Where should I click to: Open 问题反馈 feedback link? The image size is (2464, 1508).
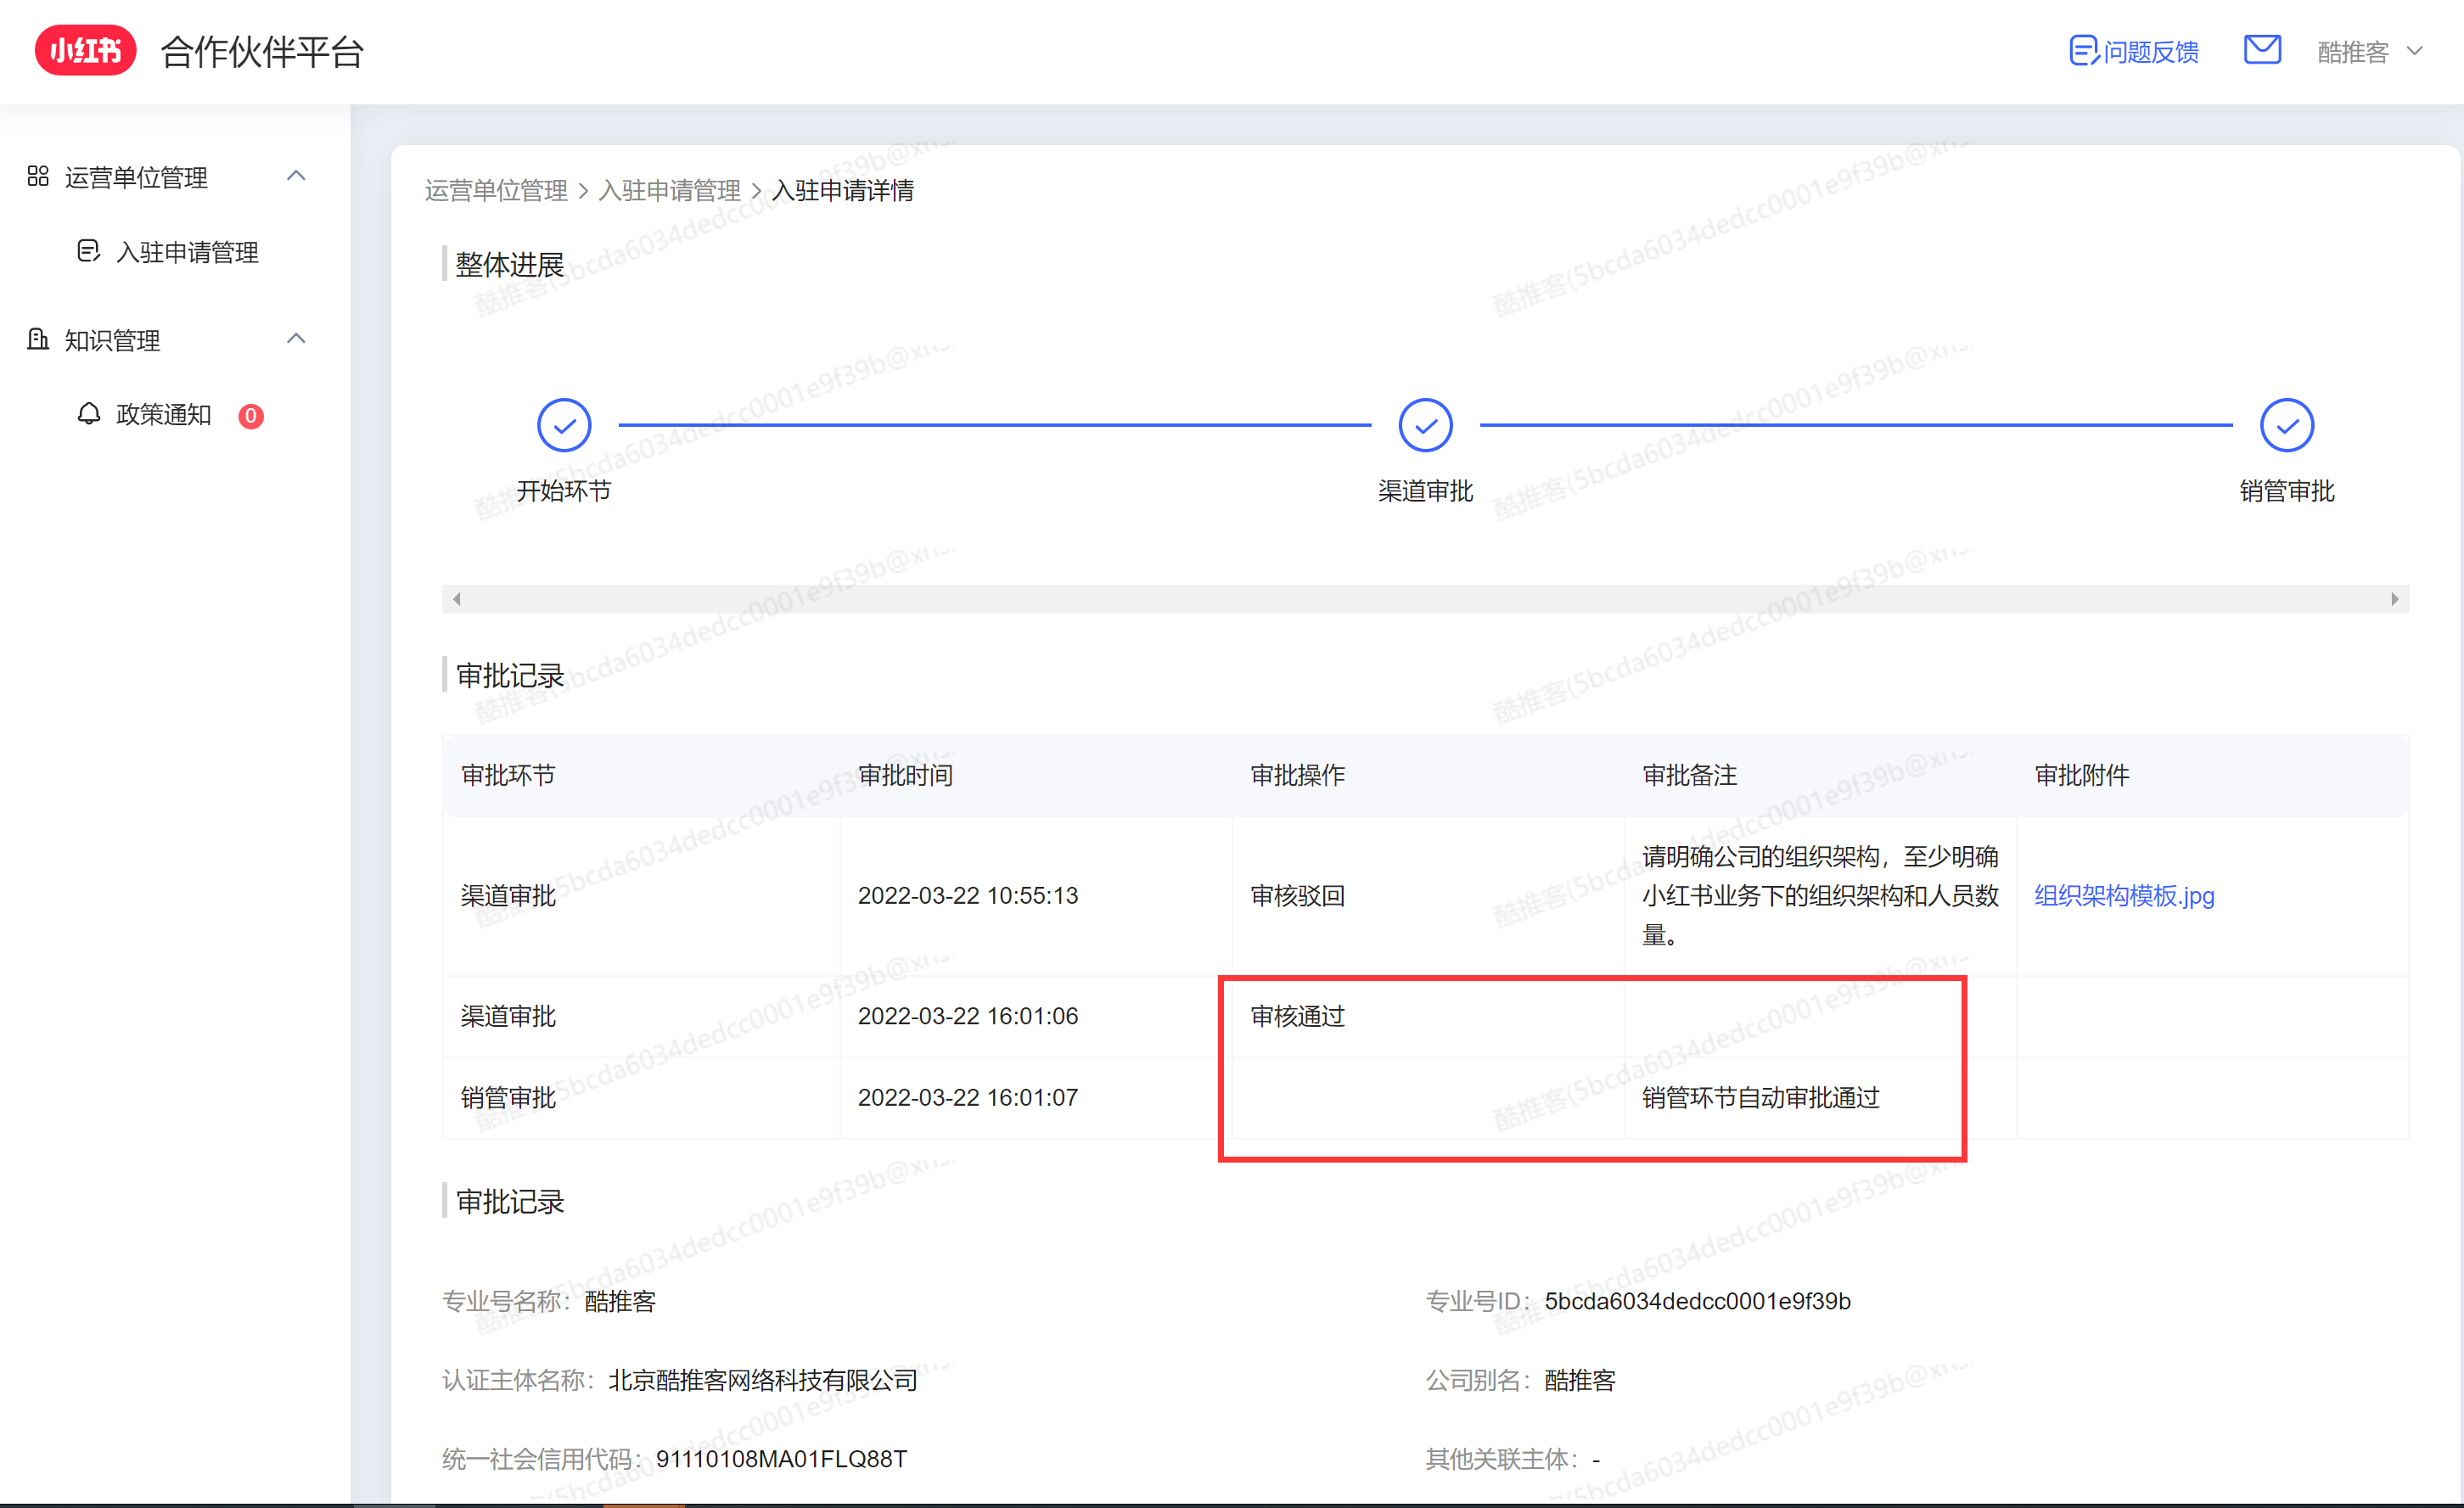coord(2150,51)
